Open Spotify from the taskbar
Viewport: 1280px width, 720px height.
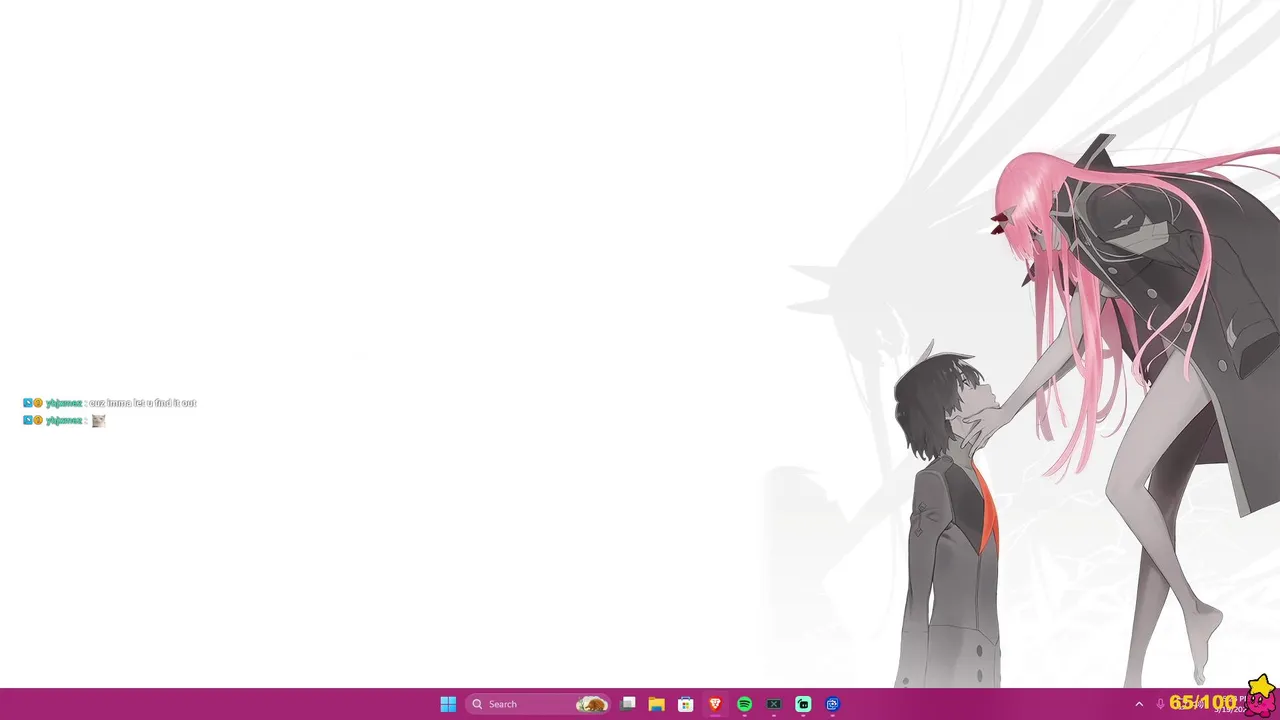tap(744, 704)
